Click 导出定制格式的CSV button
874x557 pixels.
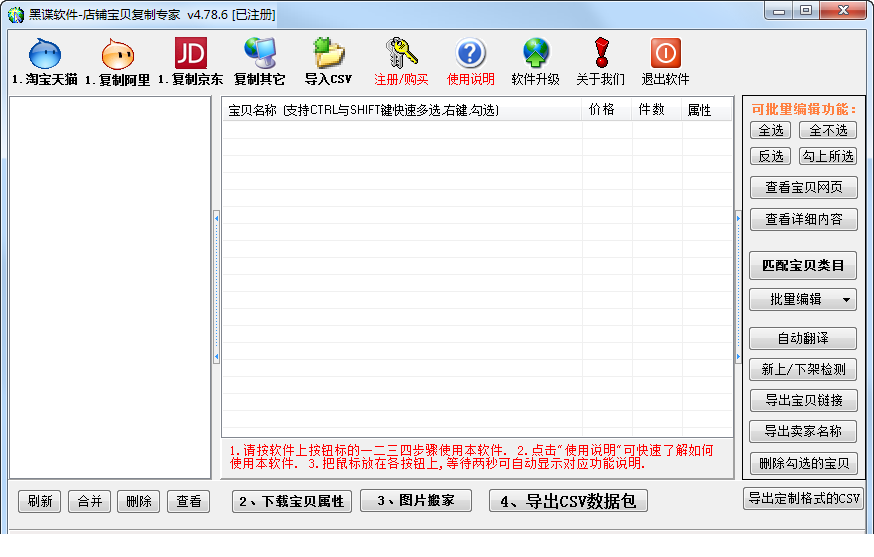803,498
